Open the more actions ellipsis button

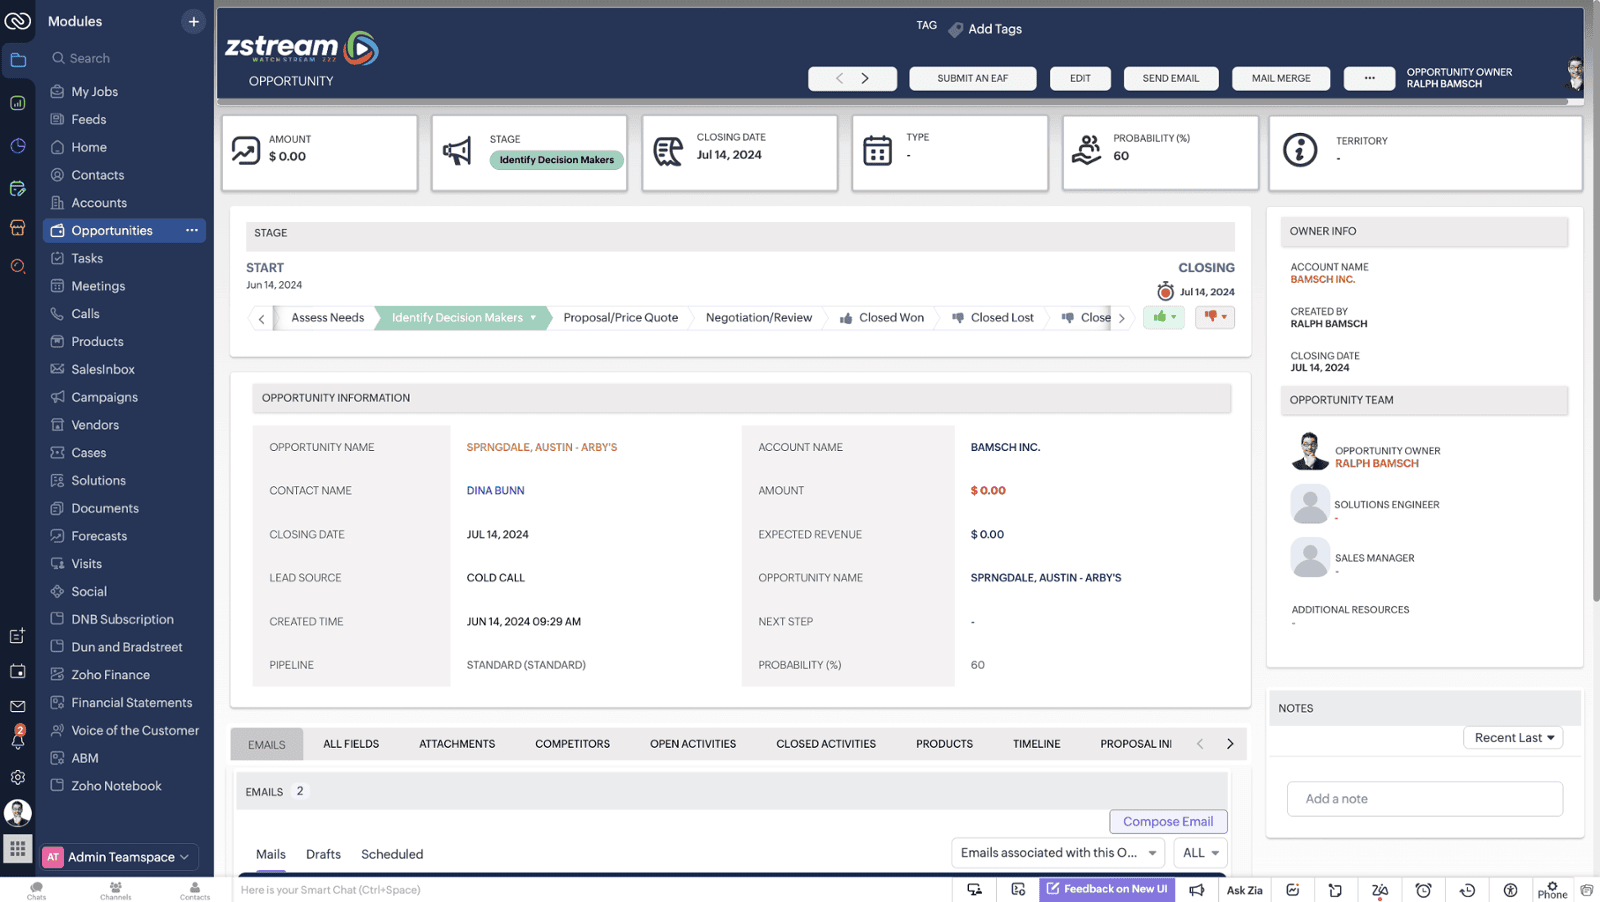pos(1369,78)
